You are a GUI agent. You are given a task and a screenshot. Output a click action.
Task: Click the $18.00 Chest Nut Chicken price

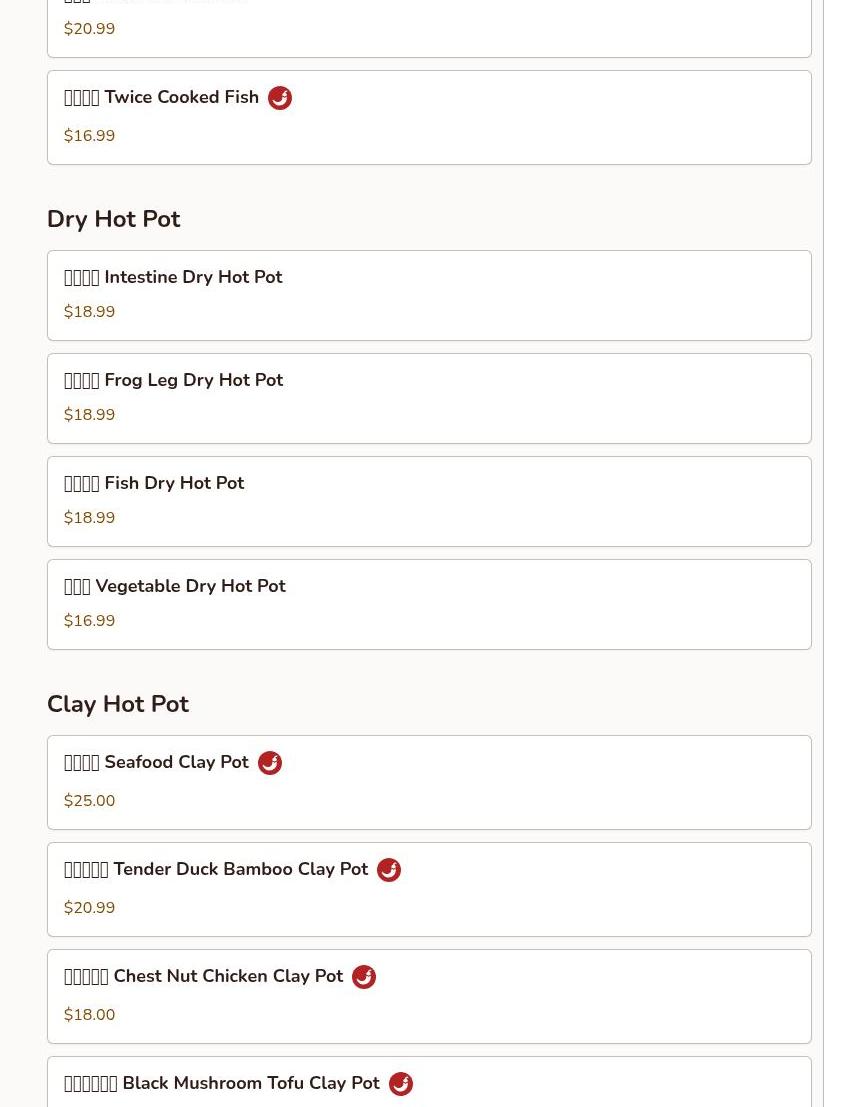90,1015
